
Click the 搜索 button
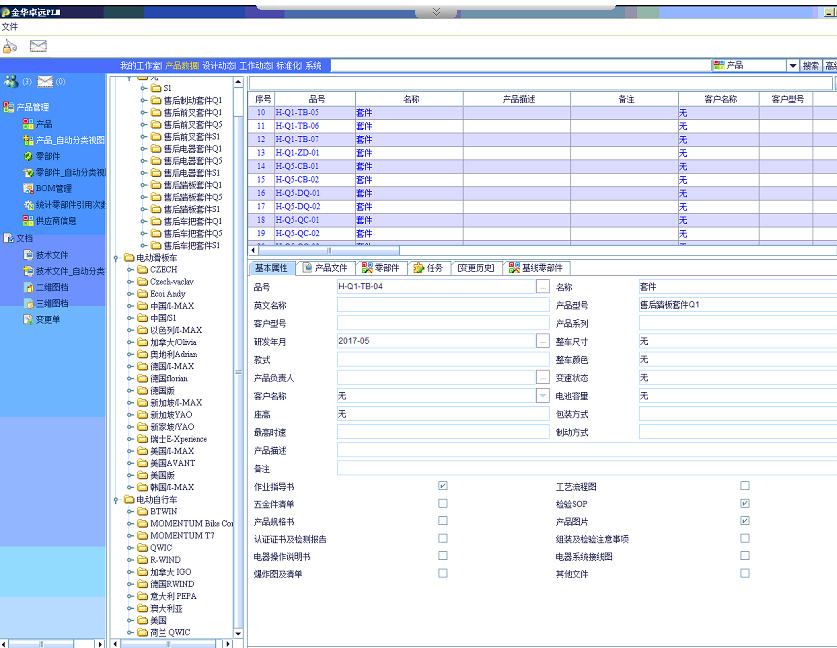[810, 65]
